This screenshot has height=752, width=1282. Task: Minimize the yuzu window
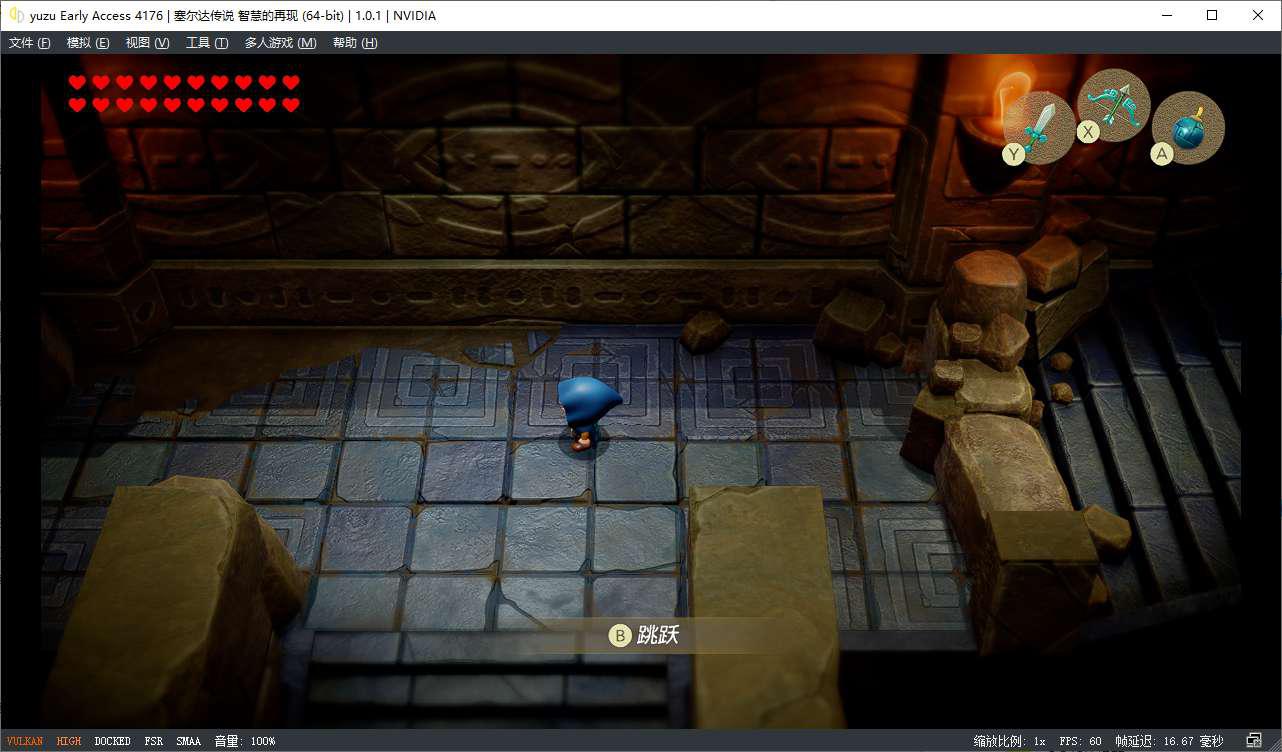(1166, 15)
